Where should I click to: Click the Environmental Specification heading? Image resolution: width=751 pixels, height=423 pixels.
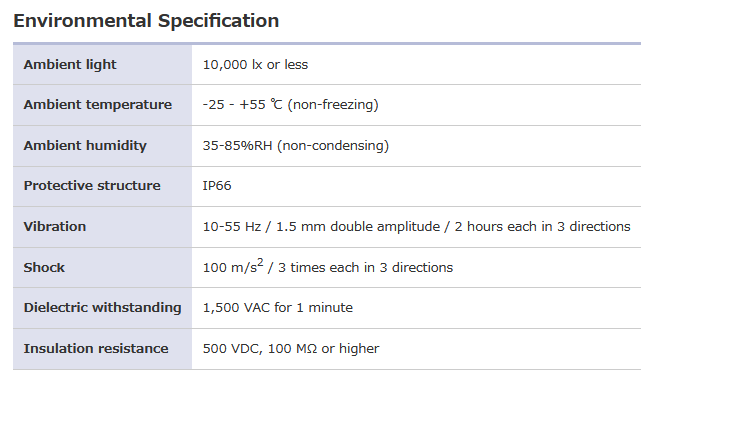[146, 21]
